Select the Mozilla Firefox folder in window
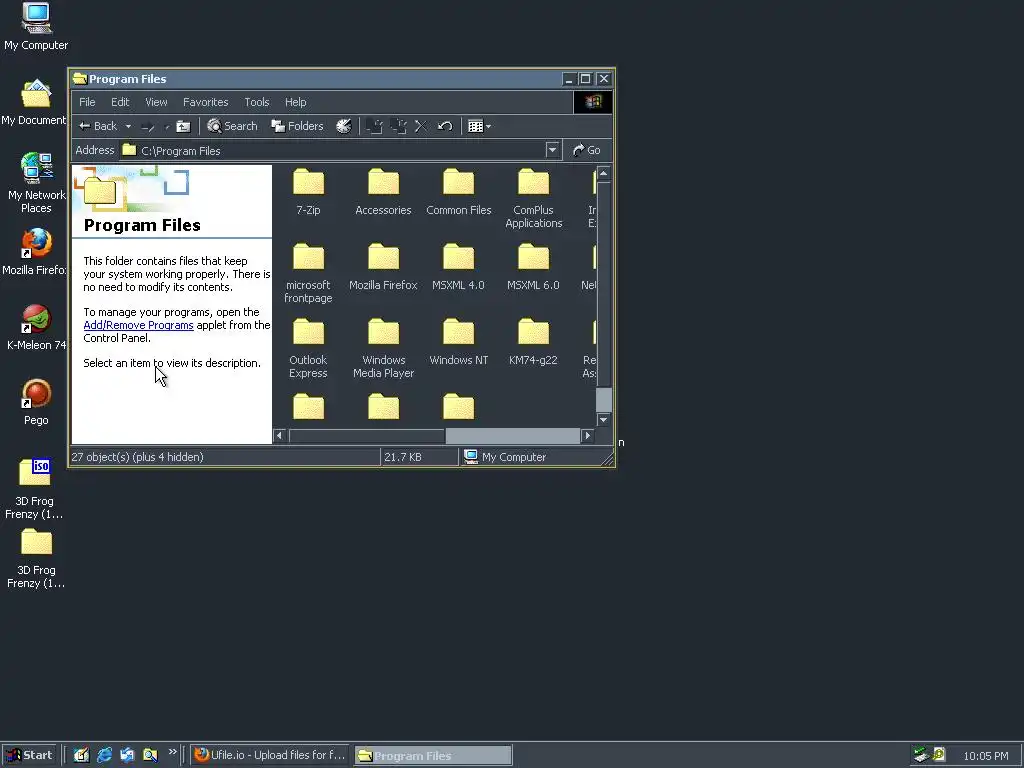 pyautogui.click(x=383, y=267)
